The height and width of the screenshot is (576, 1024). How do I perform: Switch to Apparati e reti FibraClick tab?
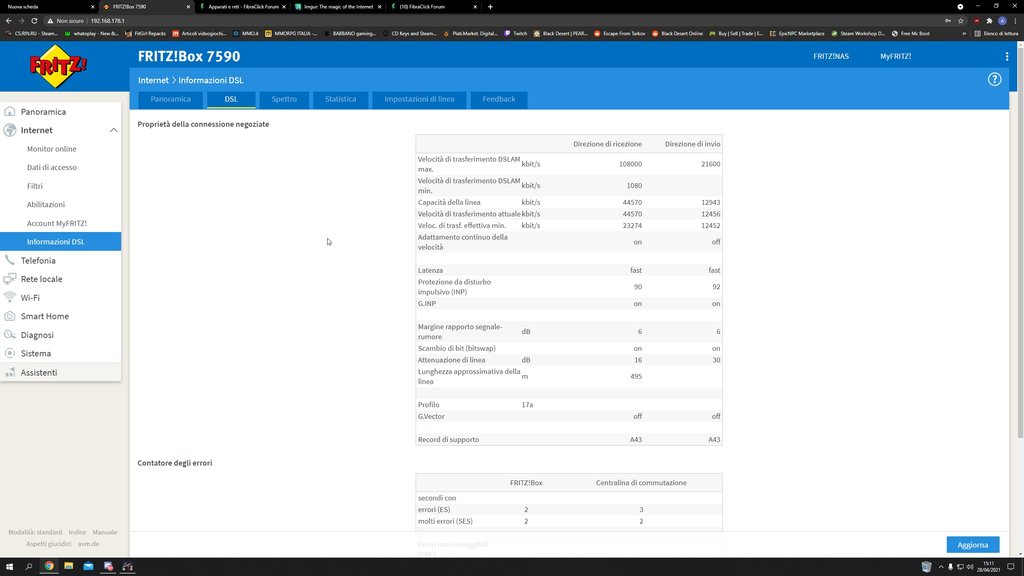[242, 7]
